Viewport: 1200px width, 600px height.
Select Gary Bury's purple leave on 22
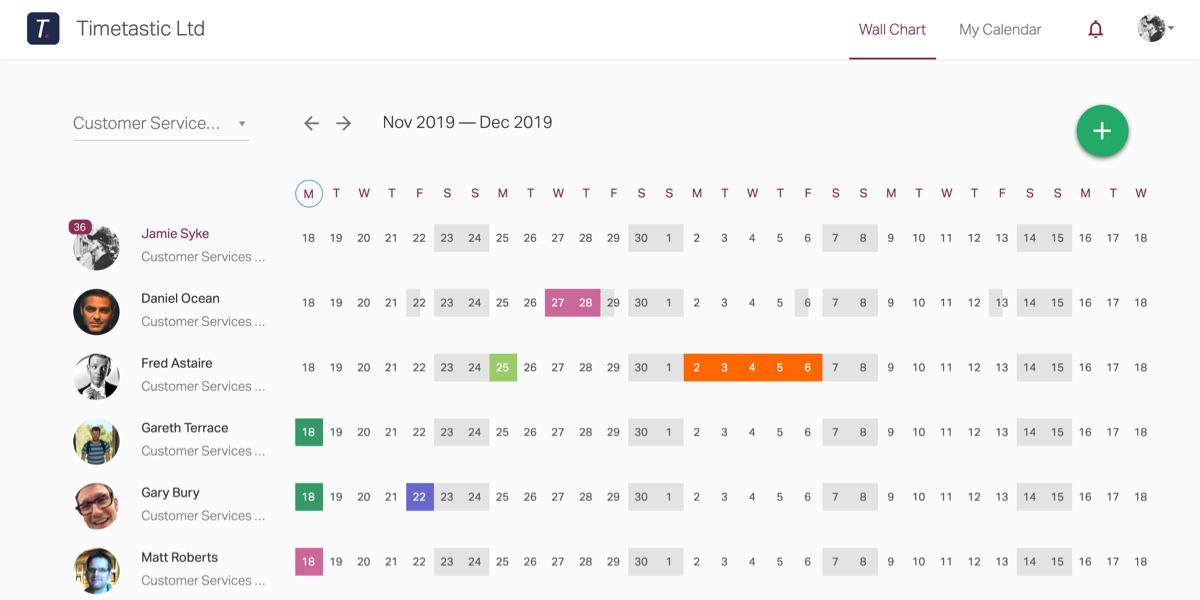[420, 497]
